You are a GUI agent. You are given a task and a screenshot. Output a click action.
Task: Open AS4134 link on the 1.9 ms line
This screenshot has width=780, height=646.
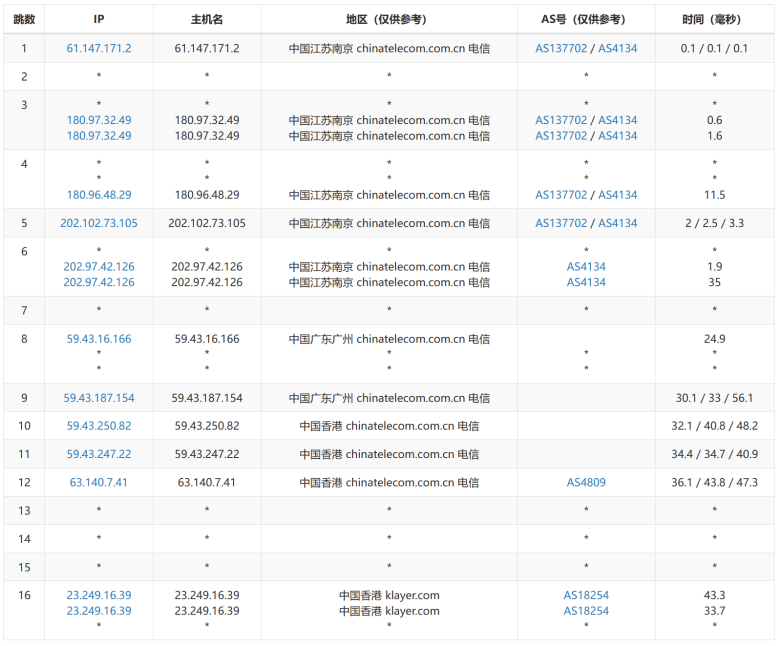[x=586, y=267]
